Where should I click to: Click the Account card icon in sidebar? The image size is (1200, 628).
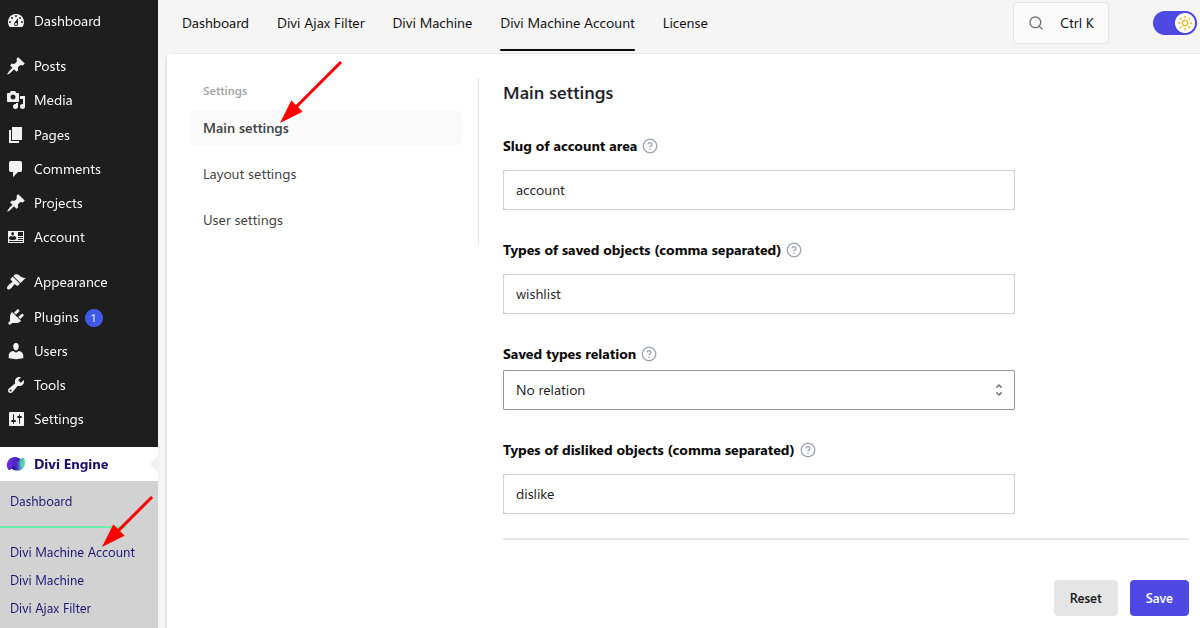click(16, 237)
